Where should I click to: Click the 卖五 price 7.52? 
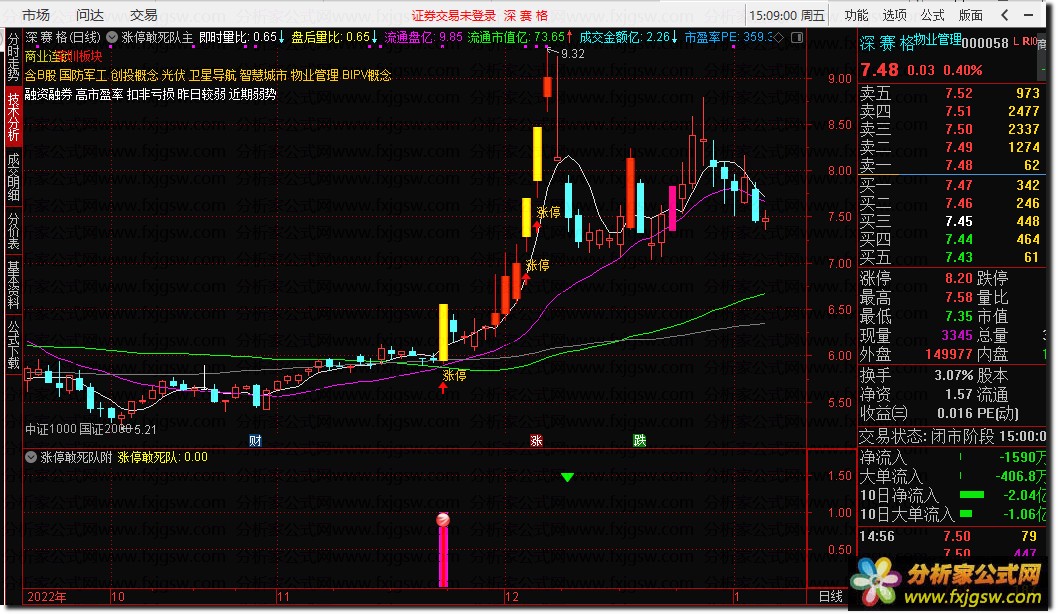point(958,93)
